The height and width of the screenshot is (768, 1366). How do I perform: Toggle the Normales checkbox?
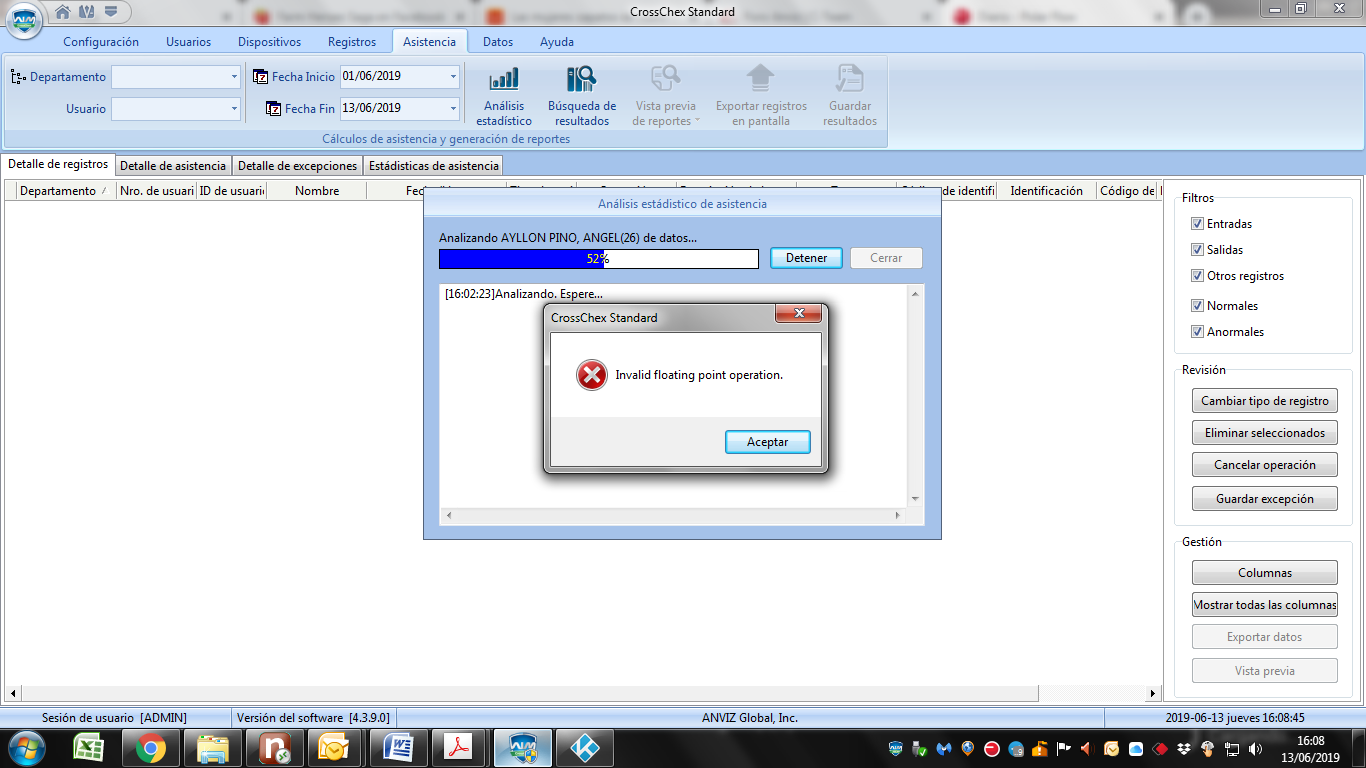click(x=1197, y=306)
